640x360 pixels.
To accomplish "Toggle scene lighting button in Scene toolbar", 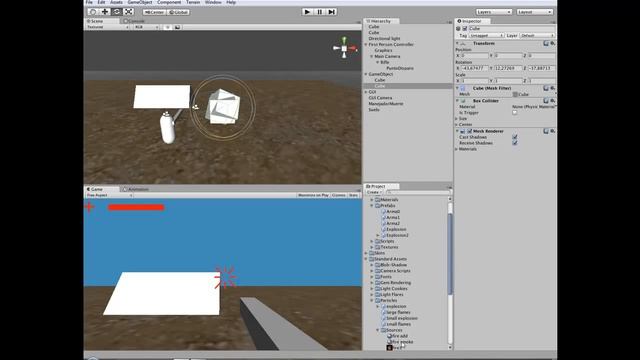I will click(x=167, y=27).
